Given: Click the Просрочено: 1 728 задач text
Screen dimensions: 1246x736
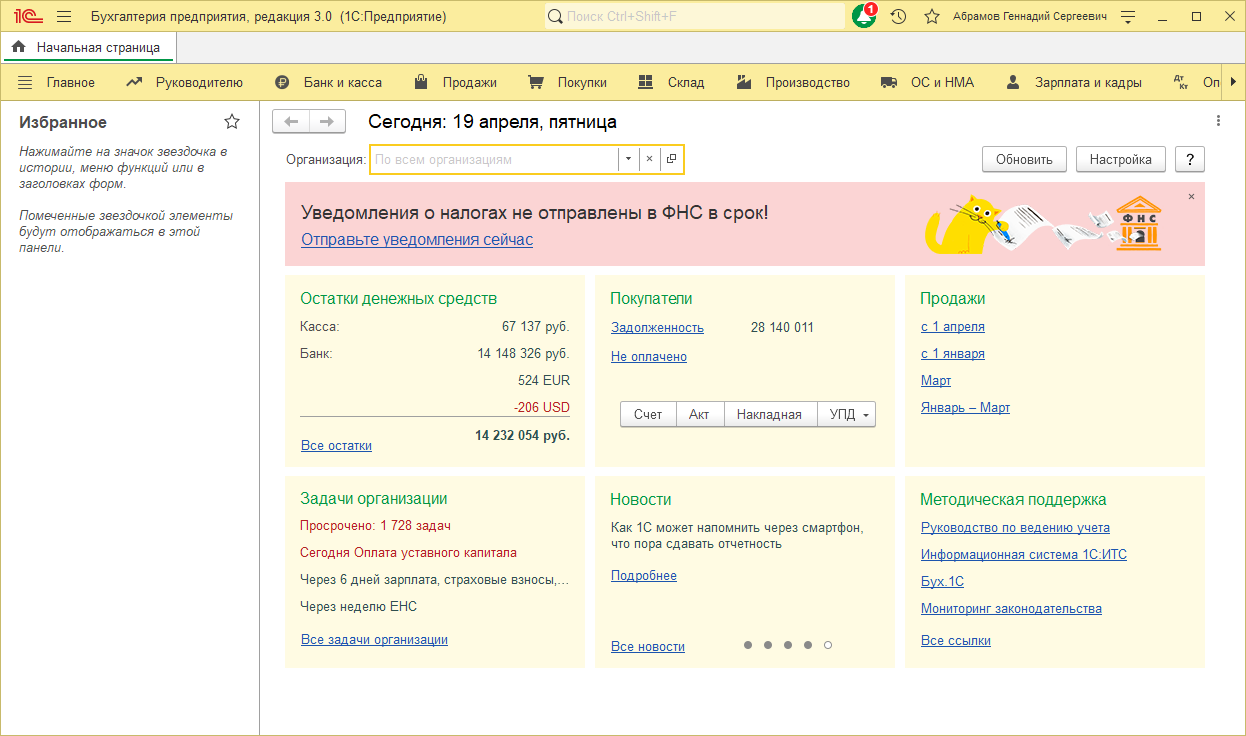Looking at the screenshot, I should [375, 526].
